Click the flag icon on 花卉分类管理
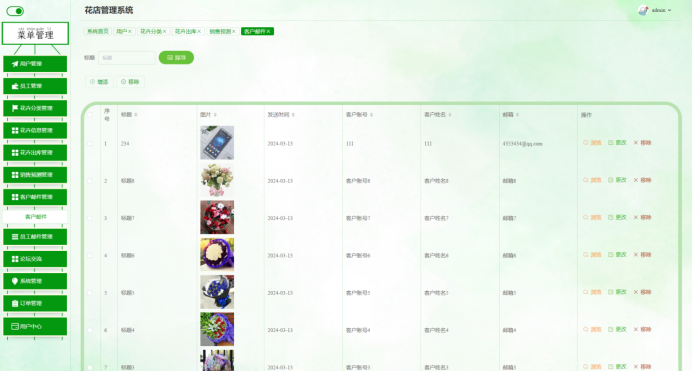 tap(15, 108)
